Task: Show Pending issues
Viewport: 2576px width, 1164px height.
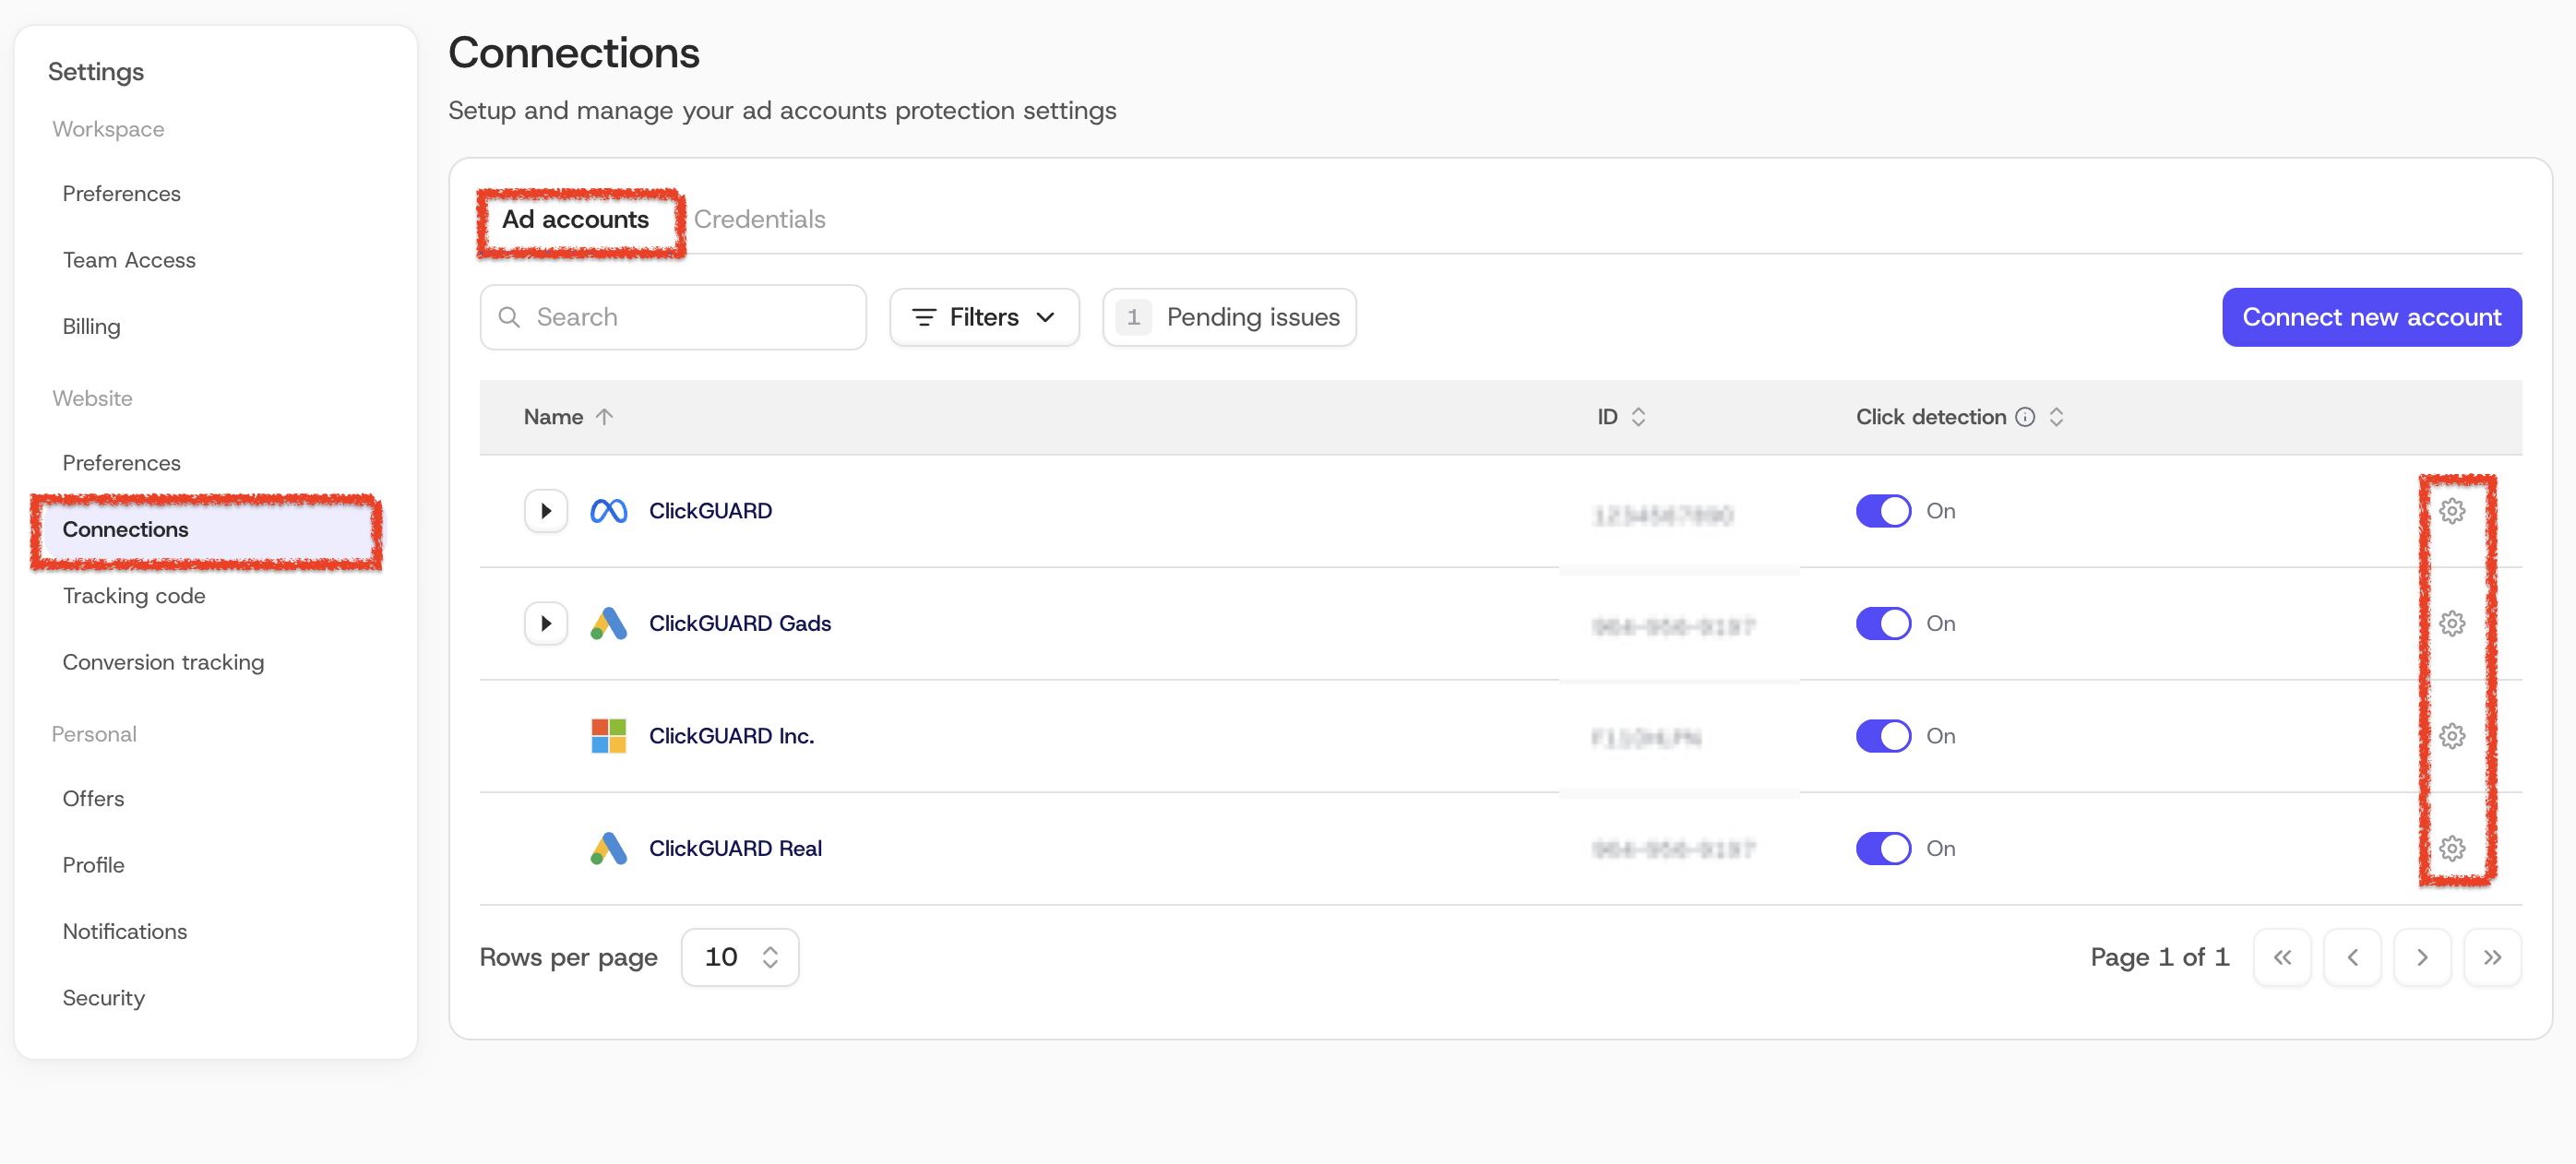Action: point(1229,318)
